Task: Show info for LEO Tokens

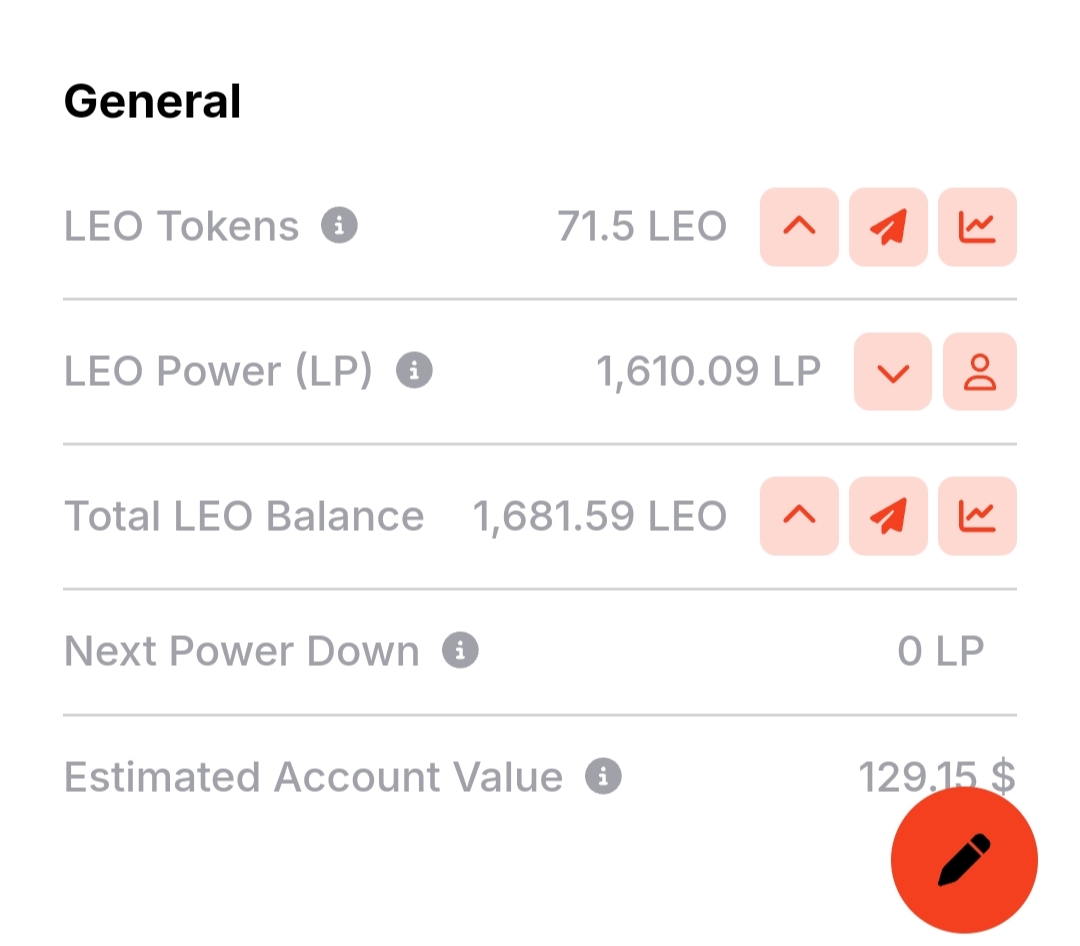Action: [339, 225]
